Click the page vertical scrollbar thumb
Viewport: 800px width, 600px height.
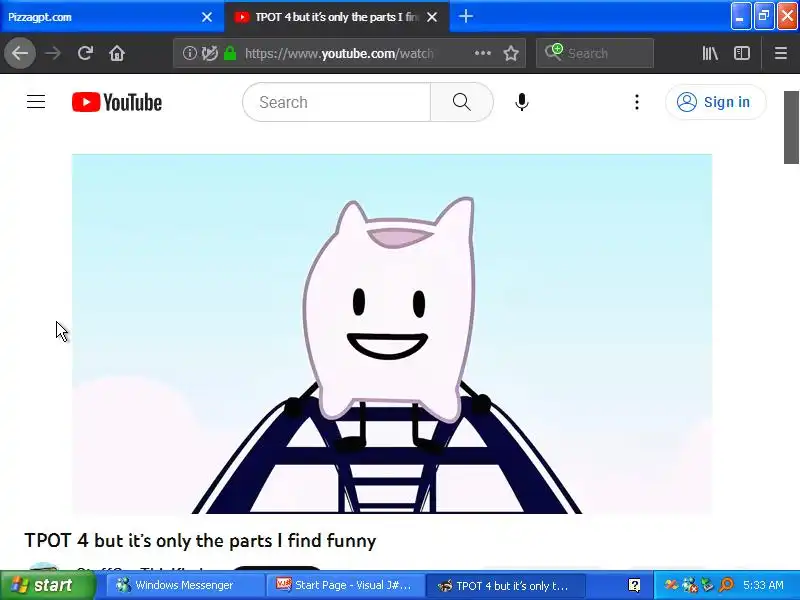point(791,128)
